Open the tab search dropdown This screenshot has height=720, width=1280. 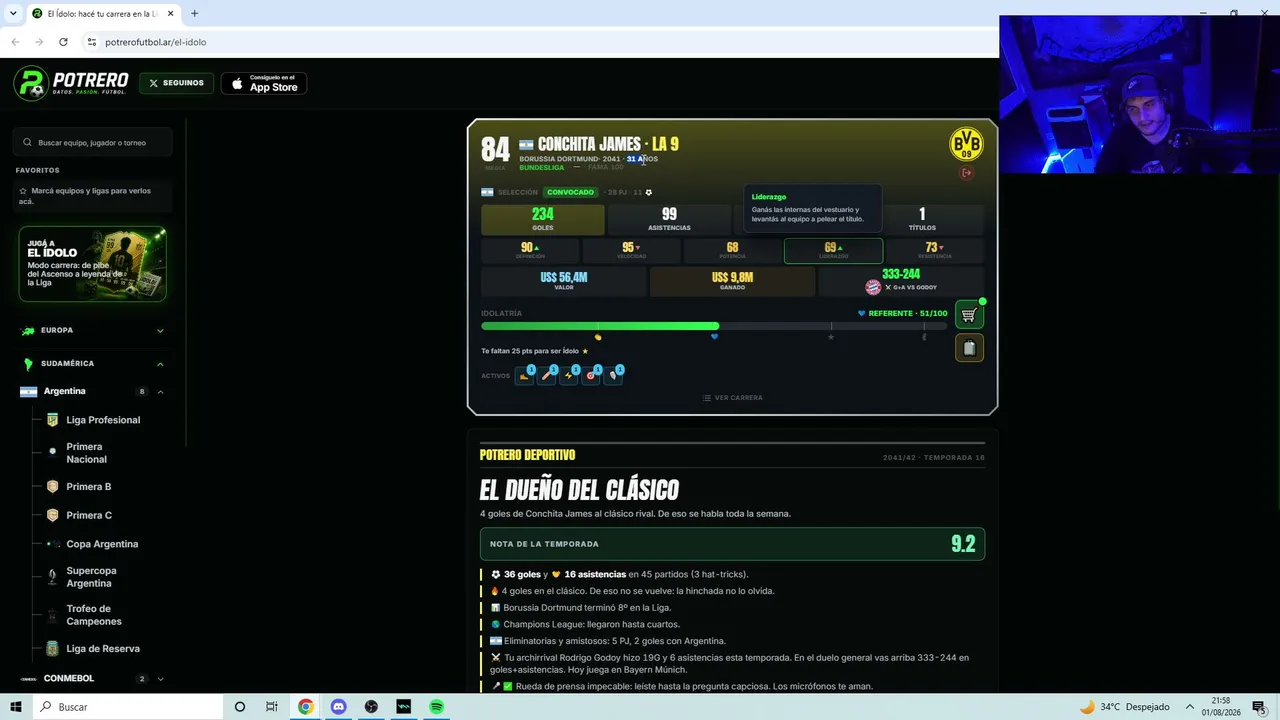(13, 14)
